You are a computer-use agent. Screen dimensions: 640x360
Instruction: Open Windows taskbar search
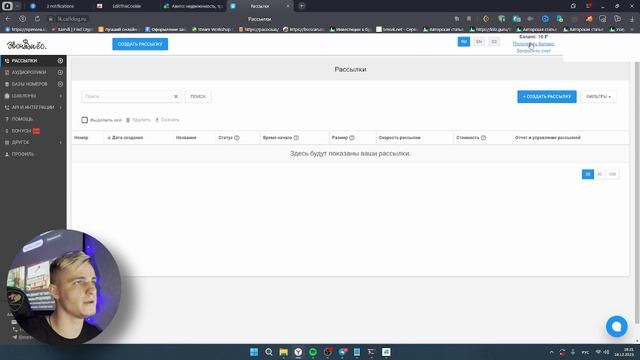point(269,352)
